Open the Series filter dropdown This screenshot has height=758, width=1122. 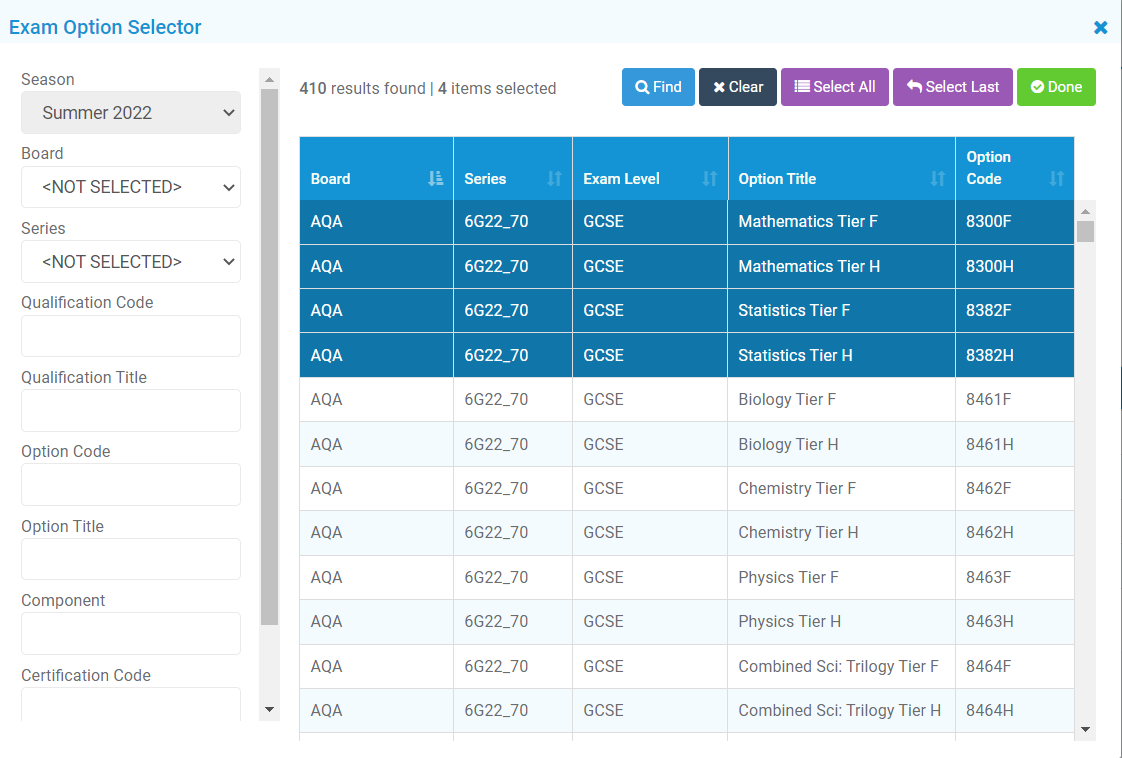pyautogui.click(x=131, y=262)
